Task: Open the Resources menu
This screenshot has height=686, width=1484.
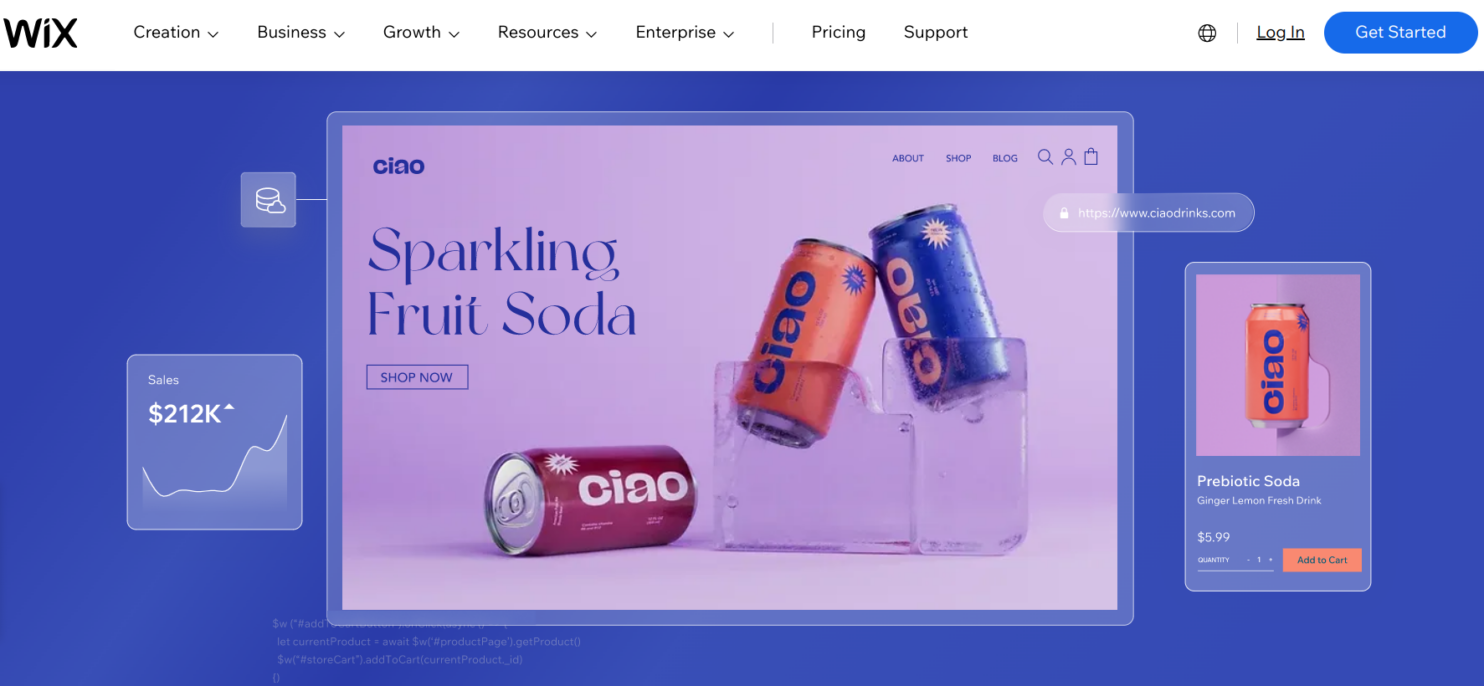Action: [x=547, y=33]
